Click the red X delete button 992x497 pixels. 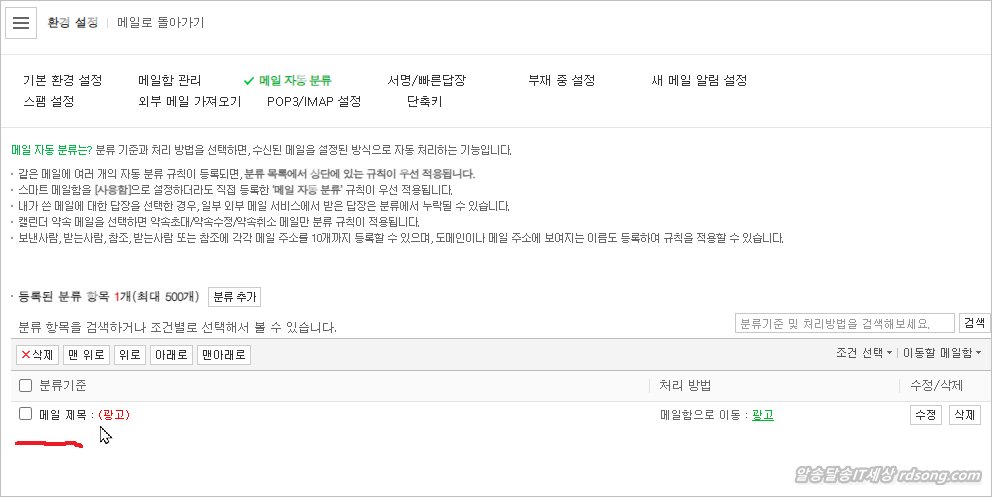pos(38,355)
